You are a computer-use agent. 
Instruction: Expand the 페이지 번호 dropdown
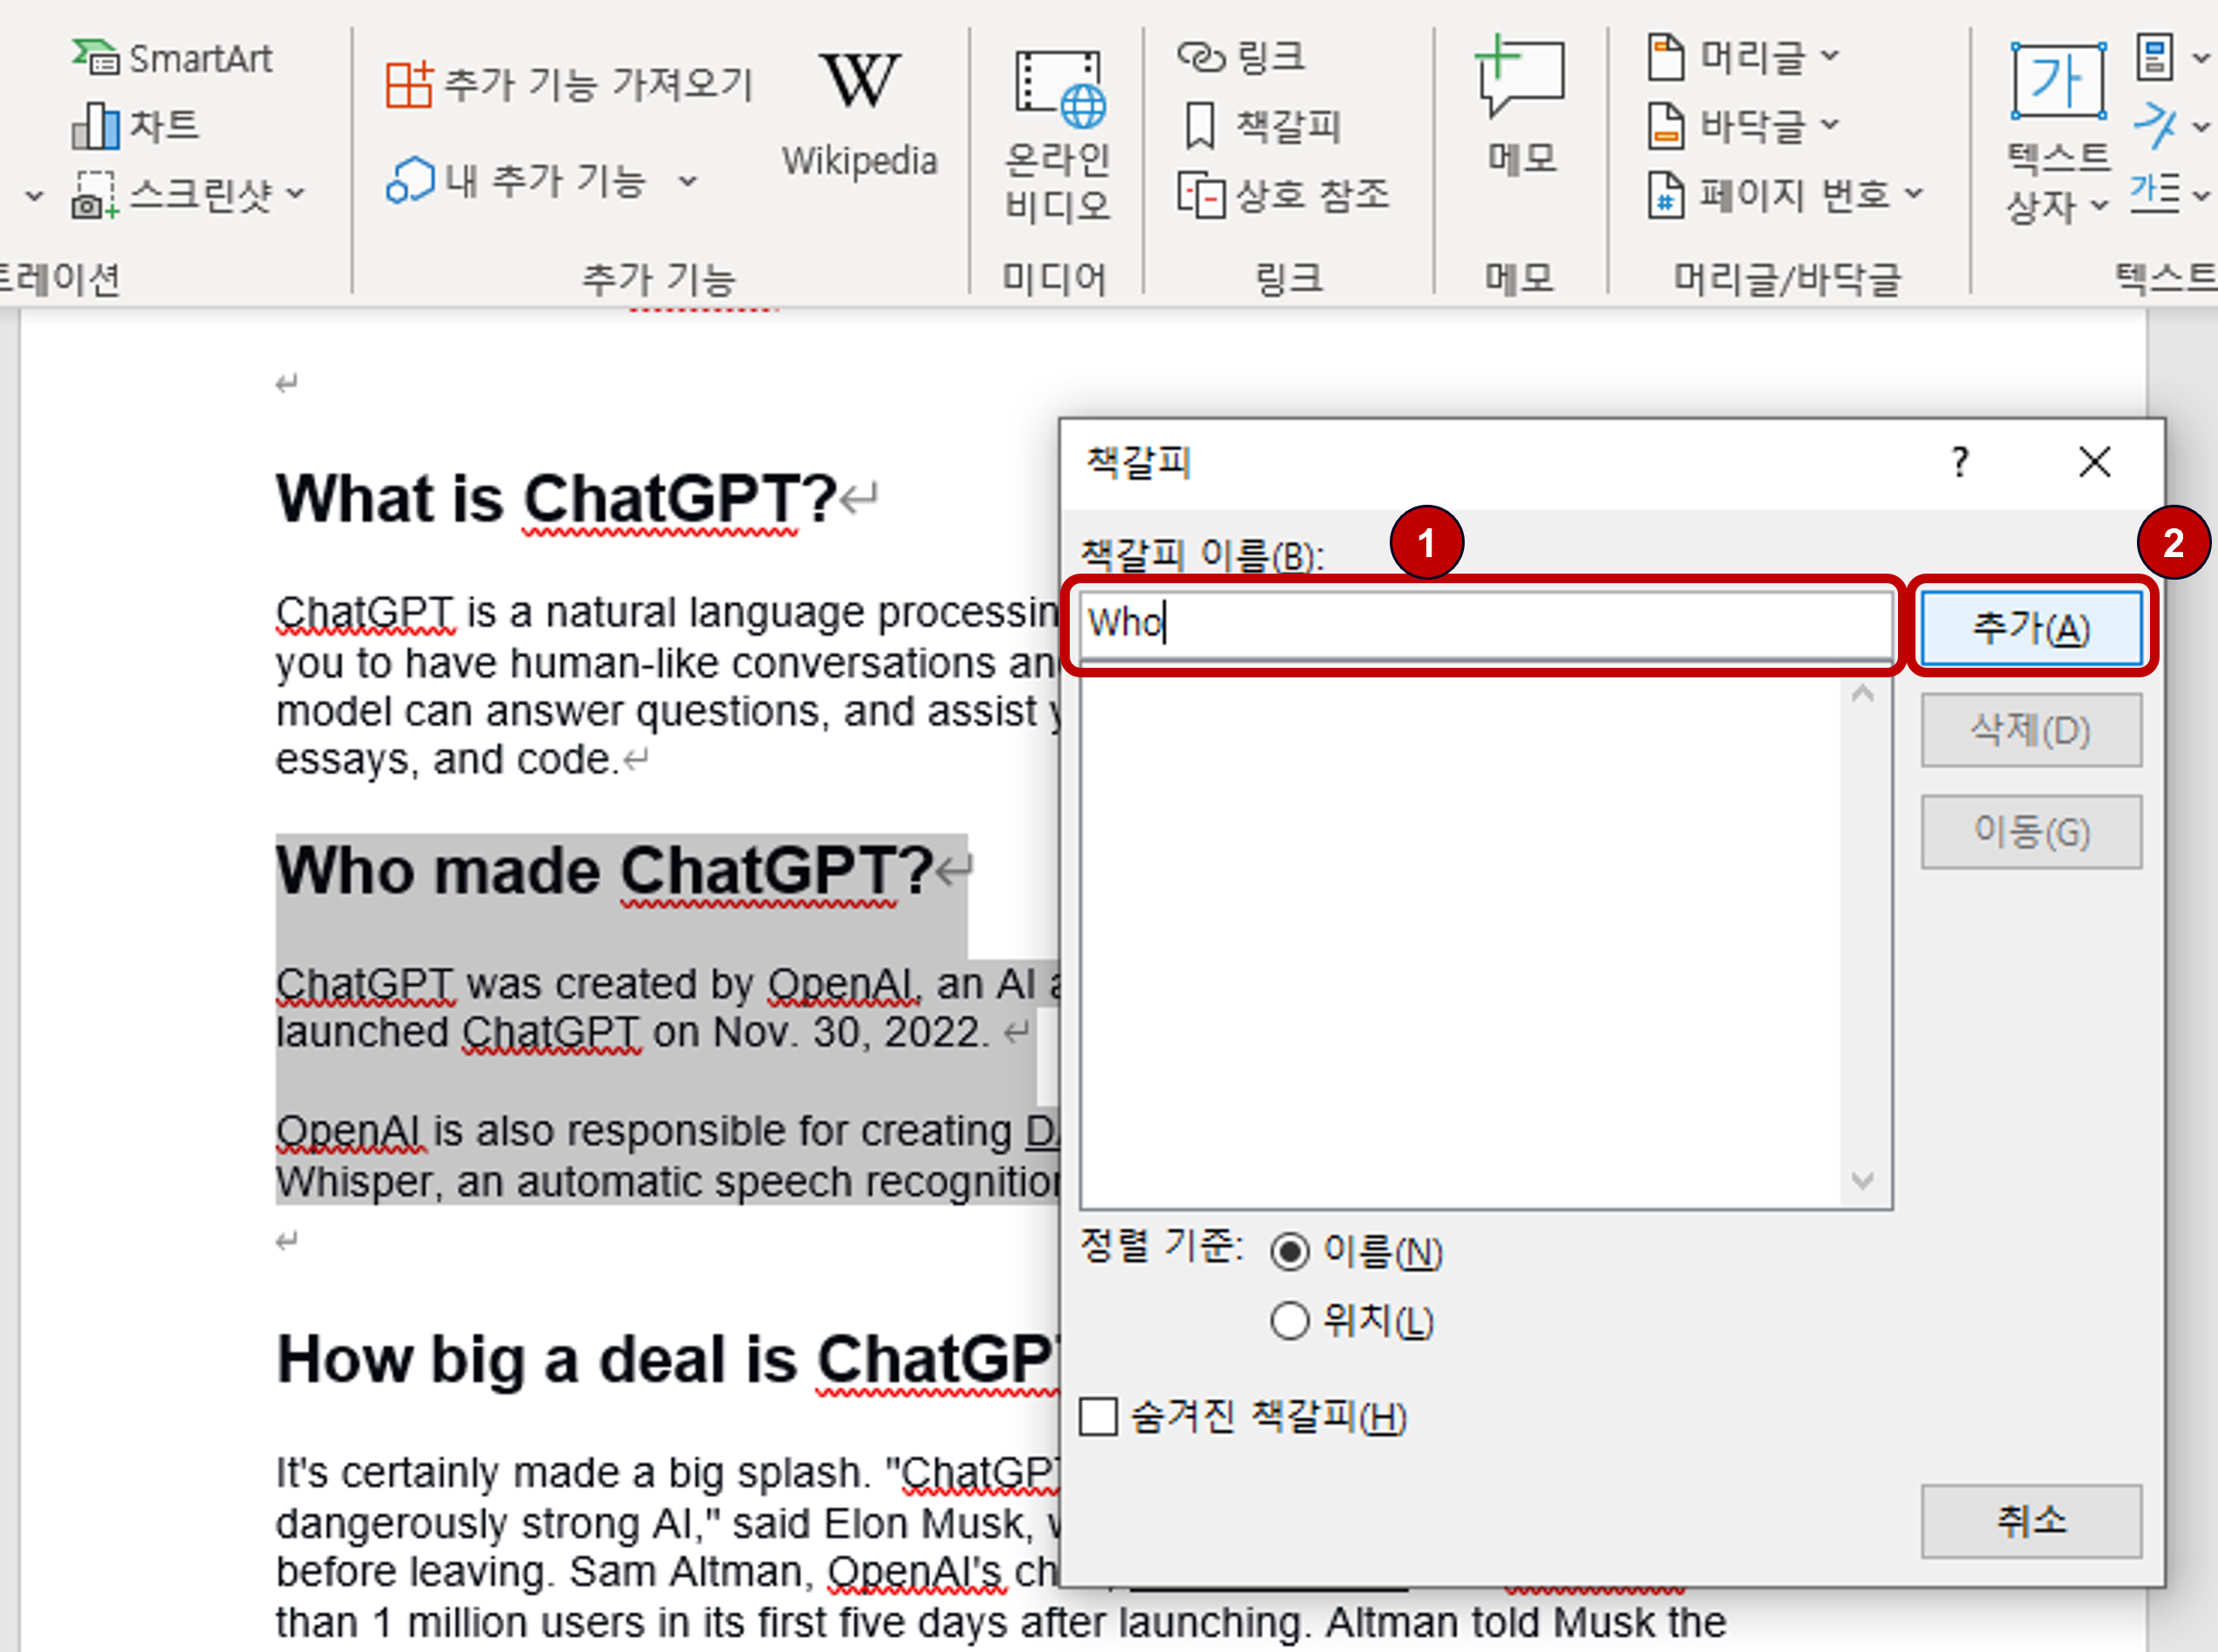click(x=1913, y=193)
